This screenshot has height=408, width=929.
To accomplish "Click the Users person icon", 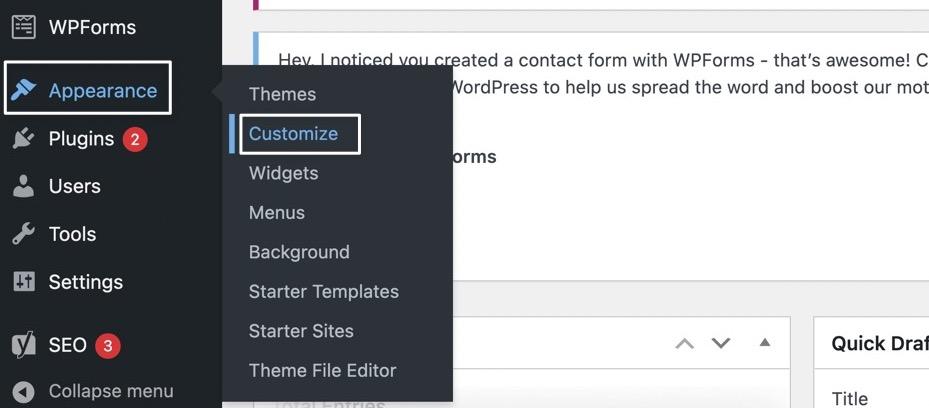I will [24, 186].
